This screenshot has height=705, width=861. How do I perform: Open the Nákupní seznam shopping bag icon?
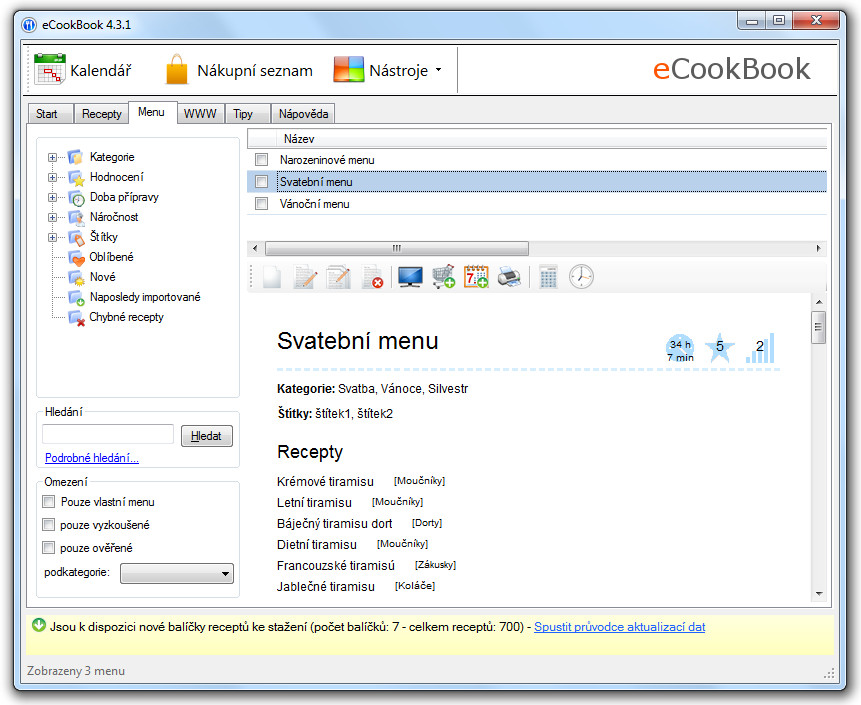click(177, 69)
